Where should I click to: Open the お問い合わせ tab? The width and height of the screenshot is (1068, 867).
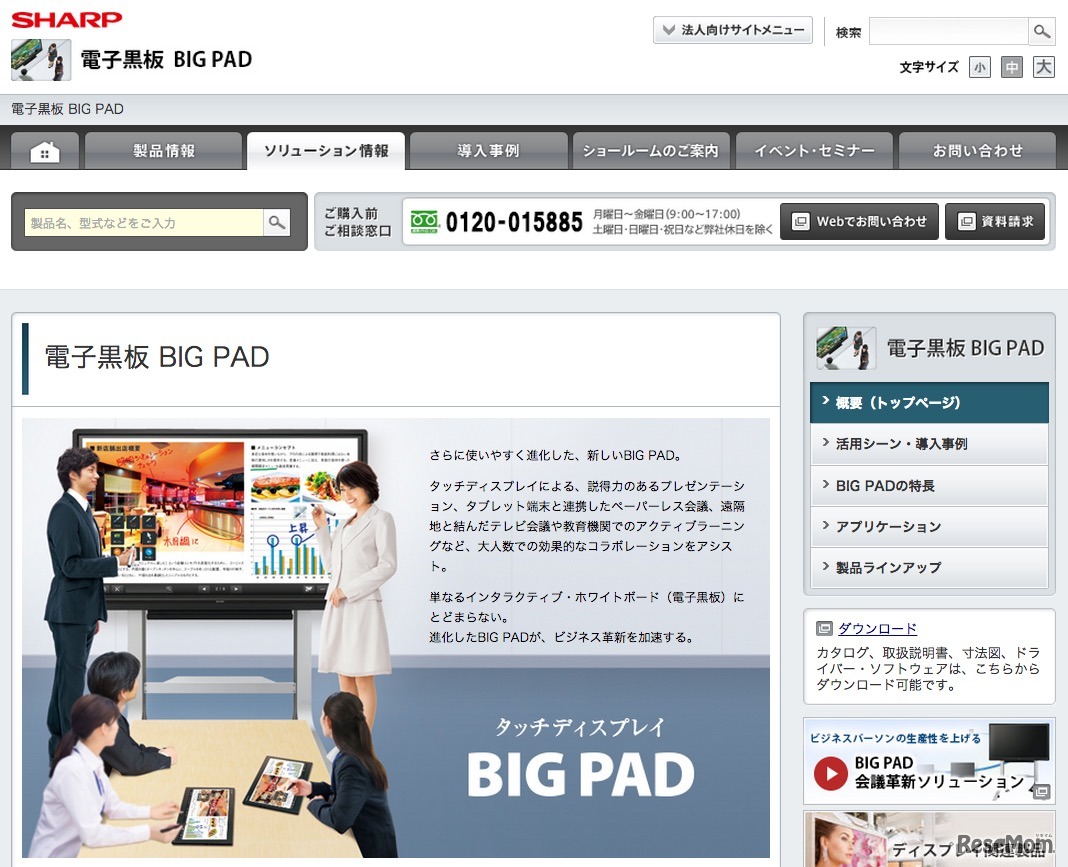click(978, 151)
